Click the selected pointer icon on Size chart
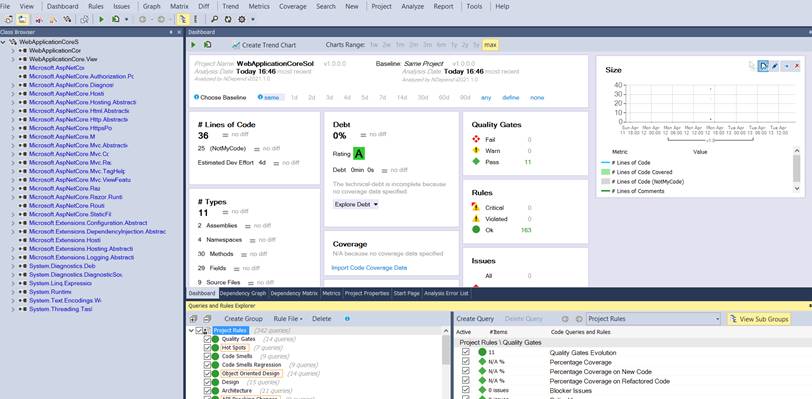The width and height of the screenshot is (812, 399). pyautogui.click(x=763, y=66)
